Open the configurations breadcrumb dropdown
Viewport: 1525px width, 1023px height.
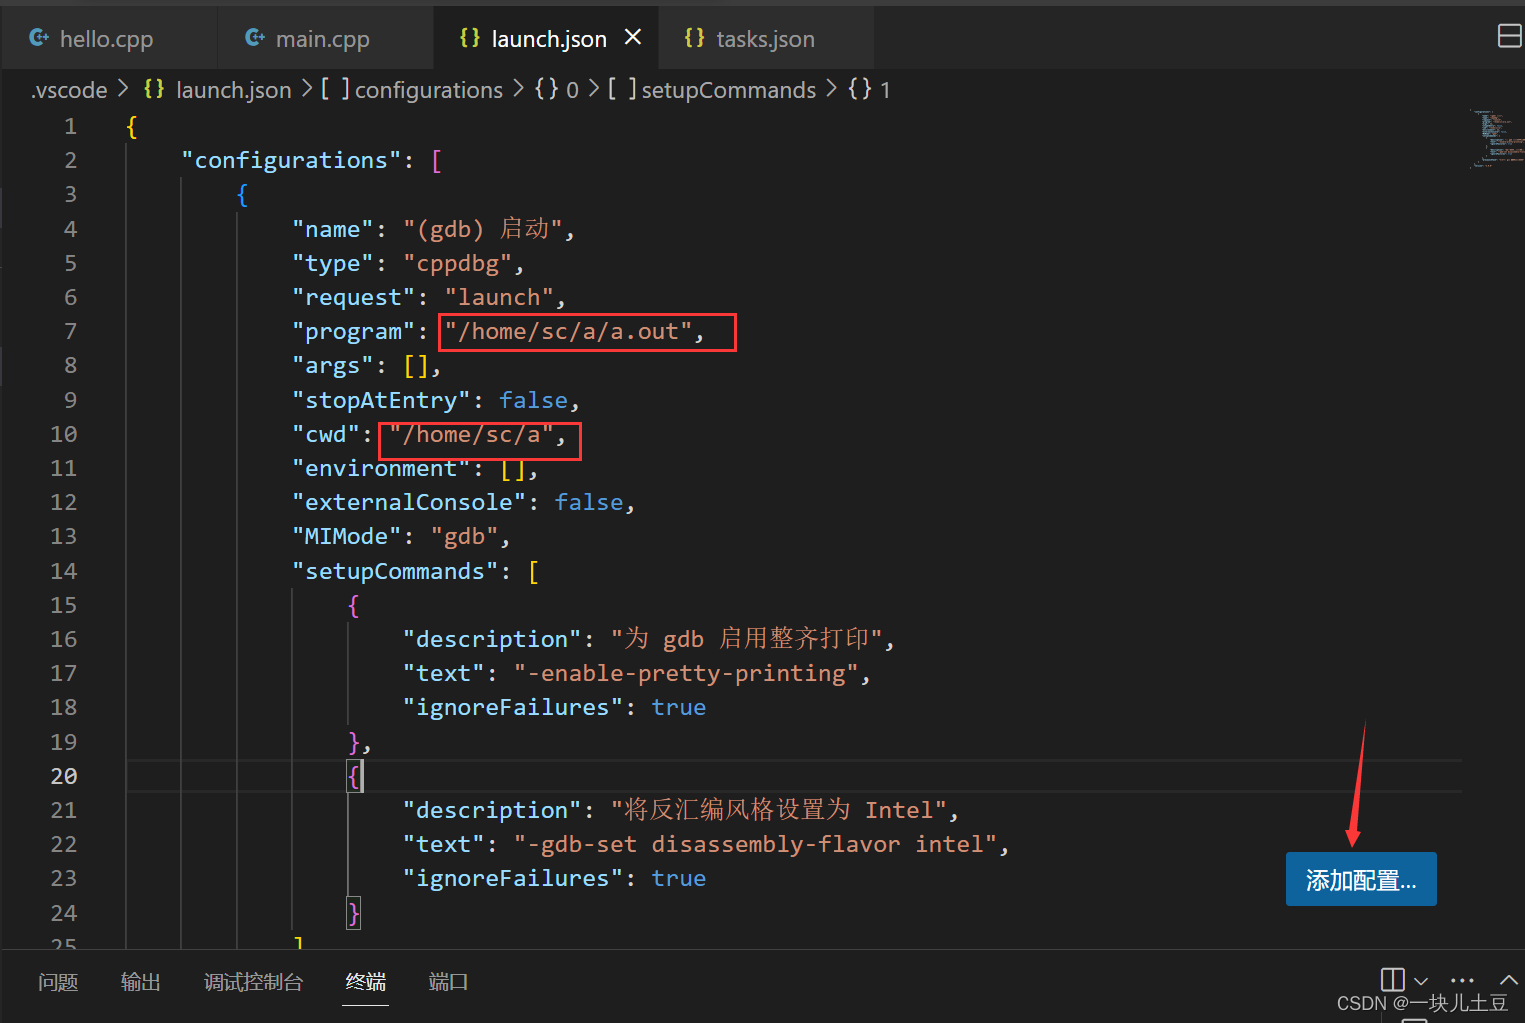coord(429,89)
